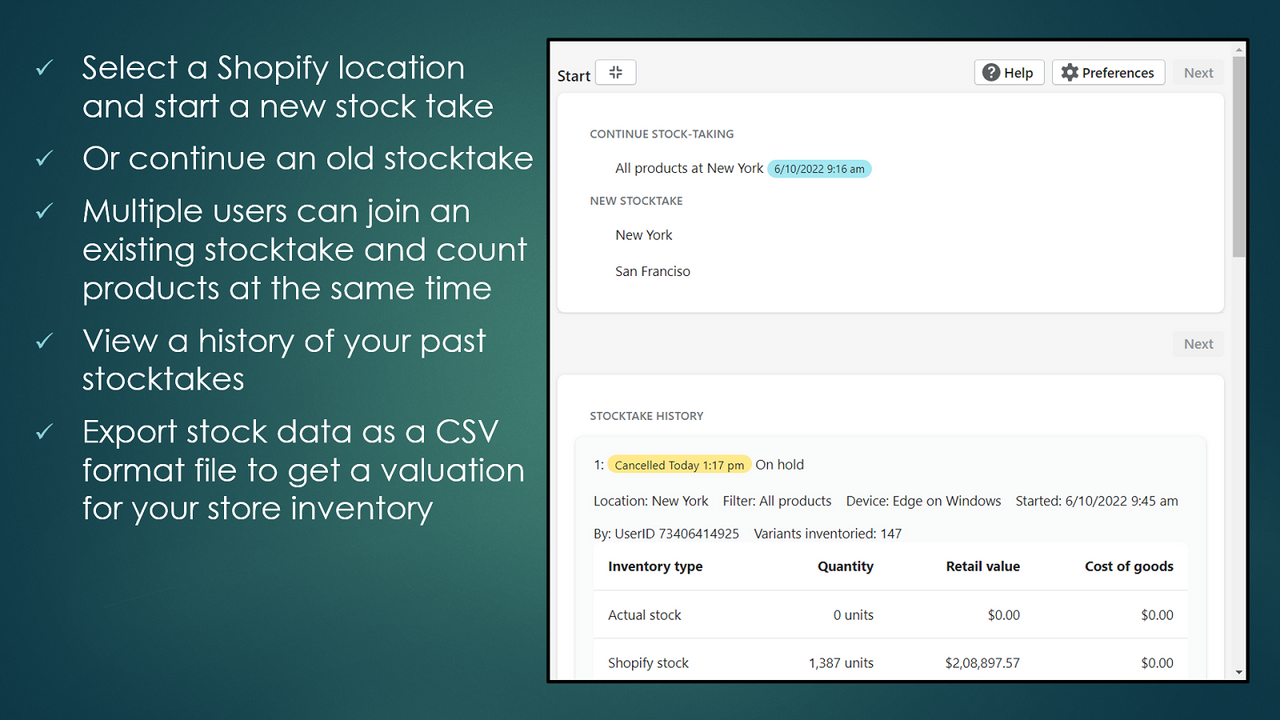The width and height of the screenshot is (1280, 720).
Task: Select the Shopify stock row
Action: coord(648,662)
